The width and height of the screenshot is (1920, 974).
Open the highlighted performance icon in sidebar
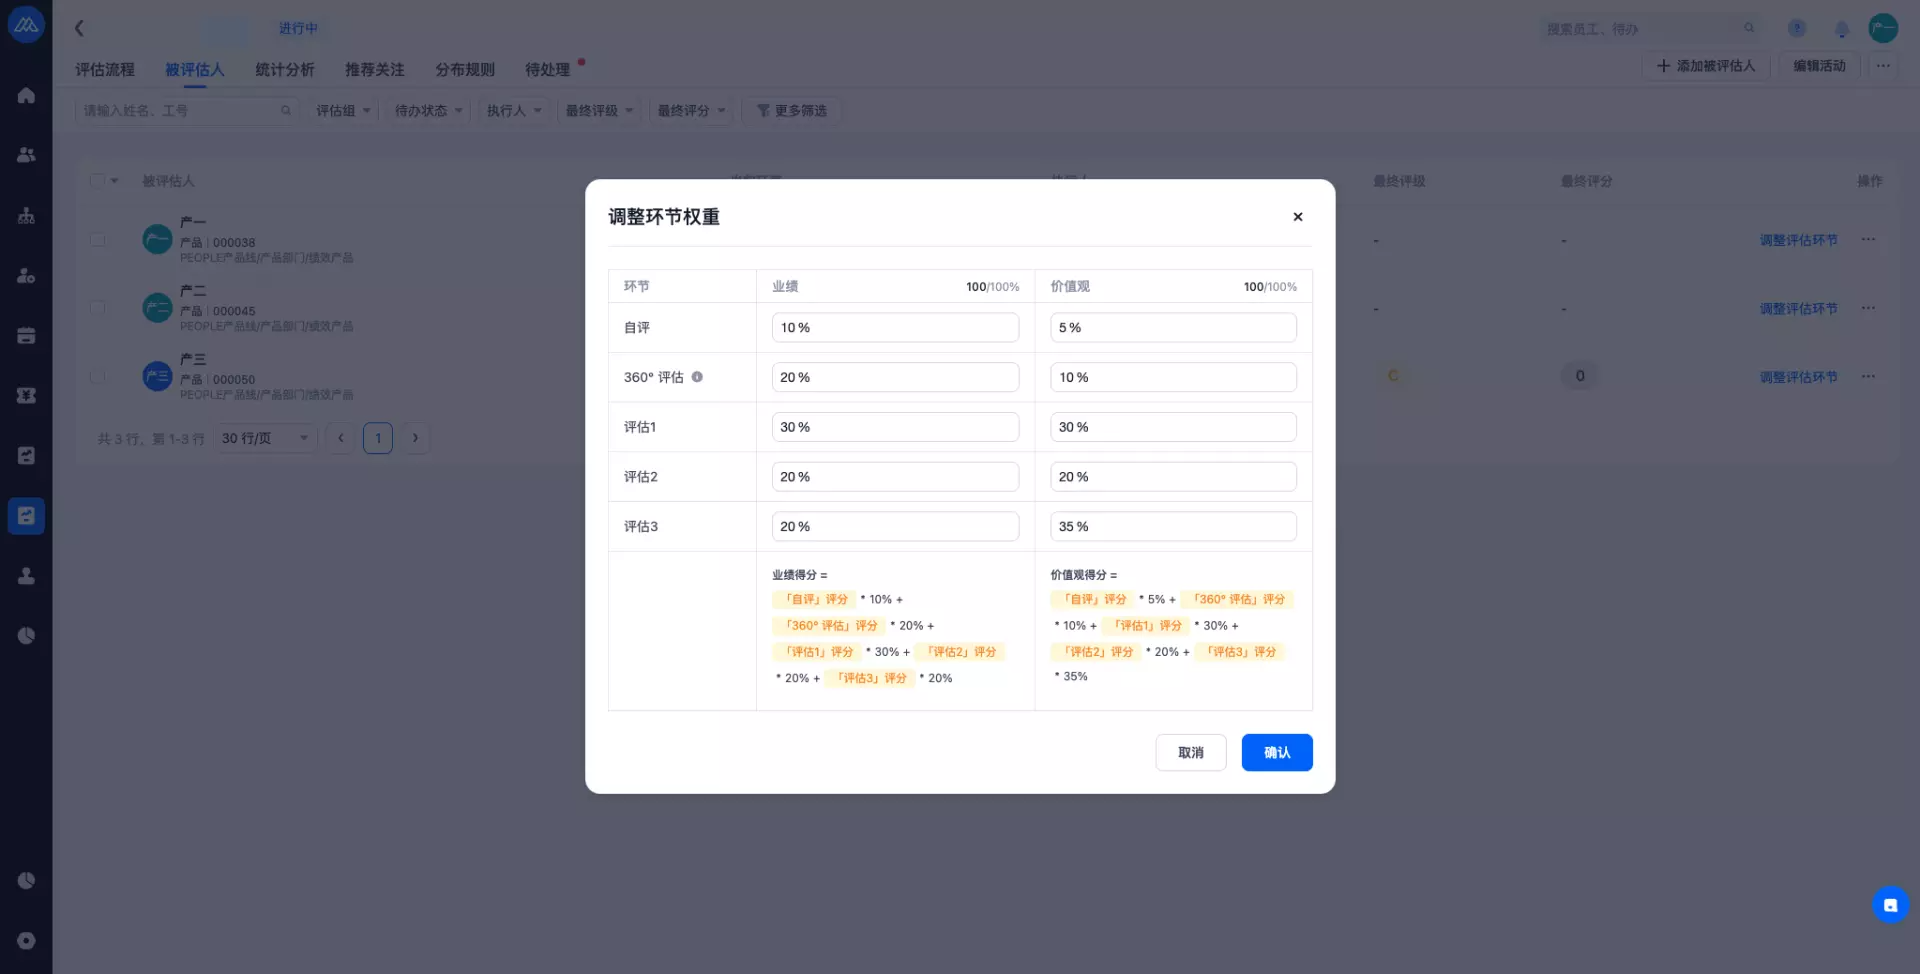26,516
